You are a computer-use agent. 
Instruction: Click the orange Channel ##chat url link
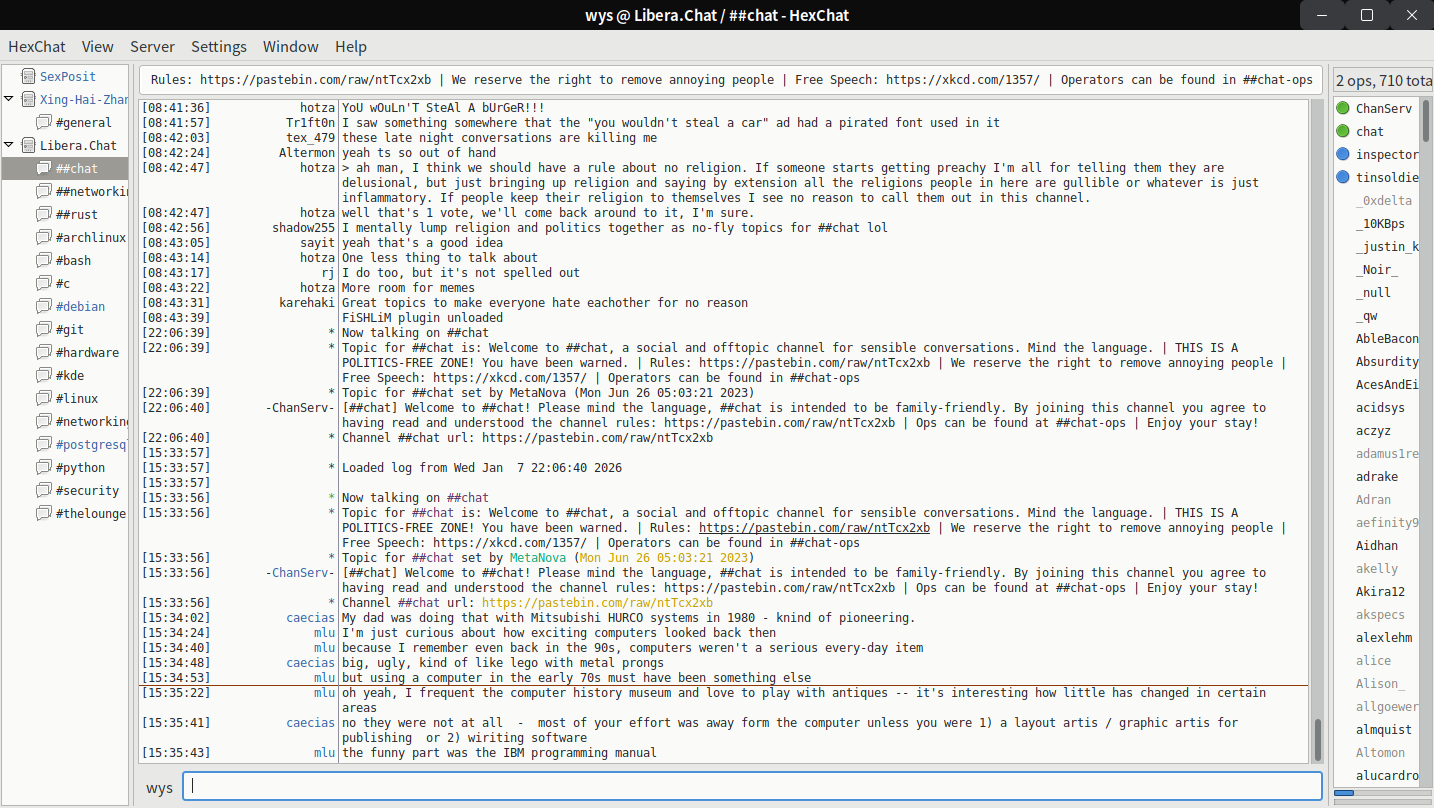pyautogui.click(x=597, y=603)
